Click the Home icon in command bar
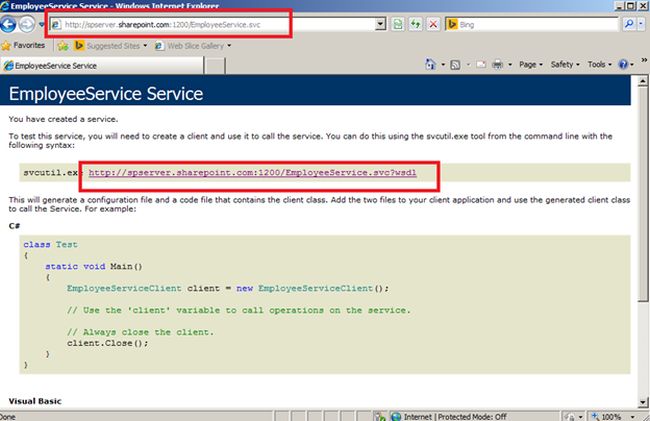This screenshot has height=421, width=650. (x=431, y=64)
